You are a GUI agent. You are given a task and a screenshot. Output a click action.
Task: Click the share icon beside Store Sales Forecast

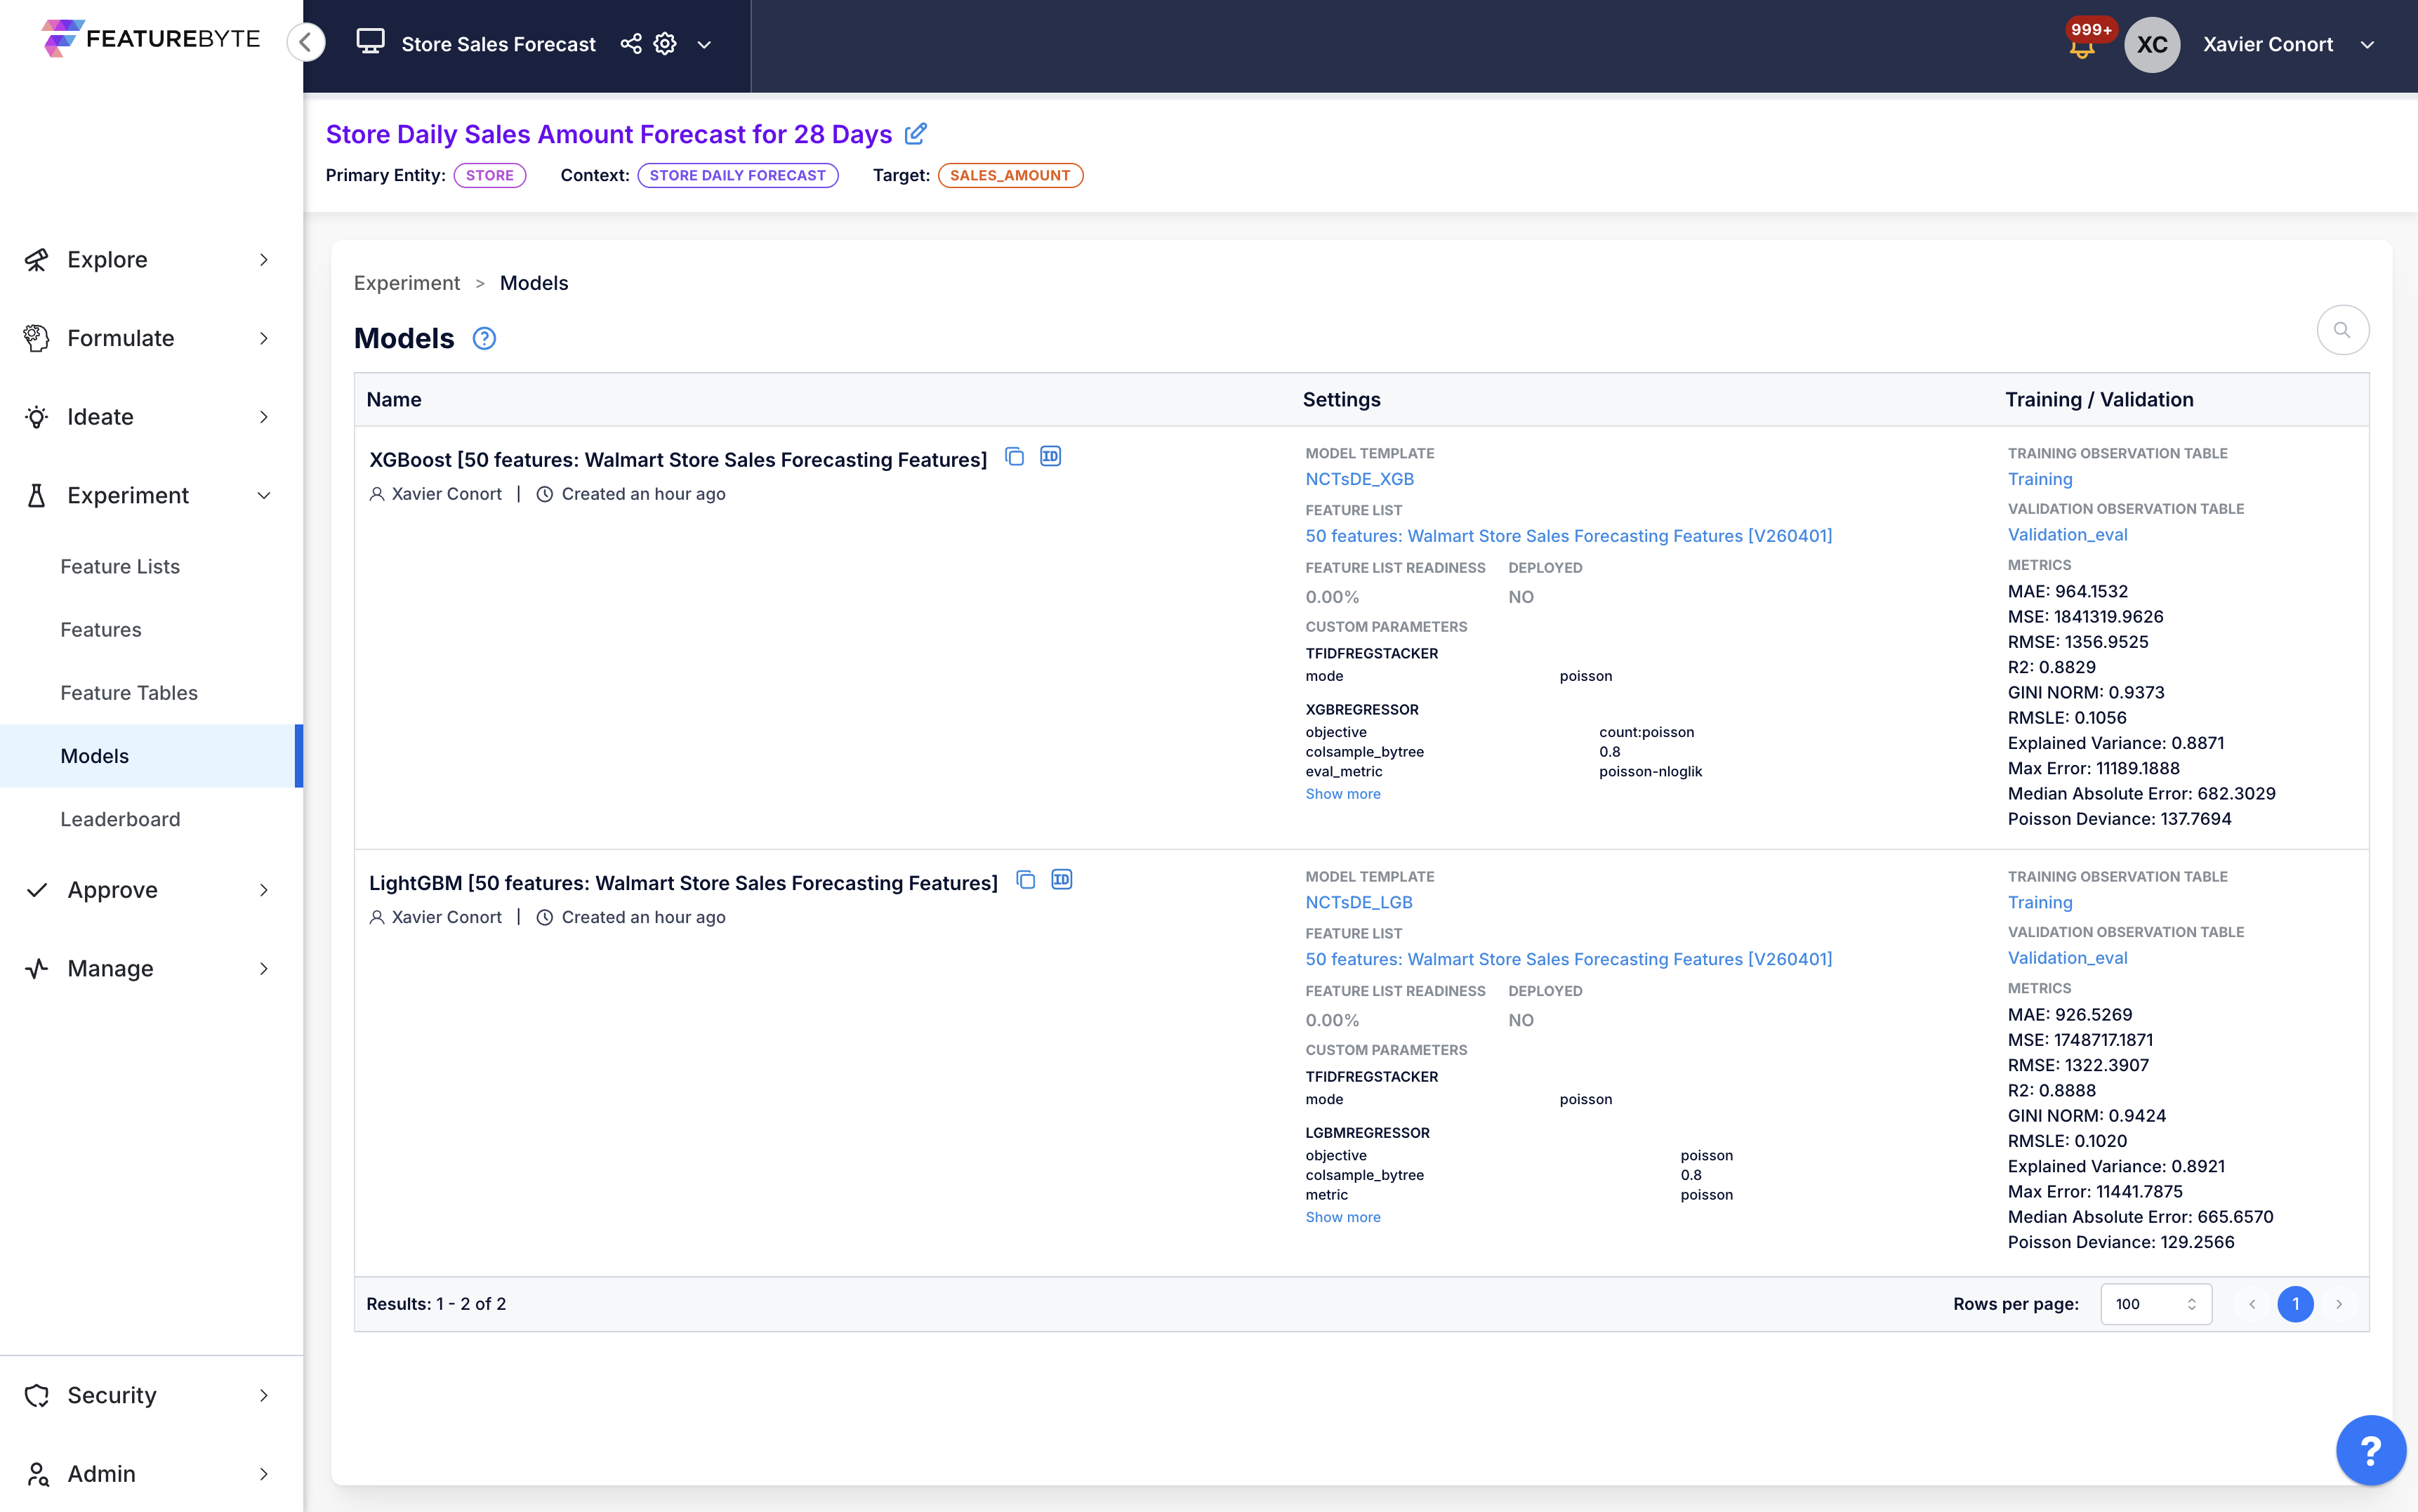[631, 44]
